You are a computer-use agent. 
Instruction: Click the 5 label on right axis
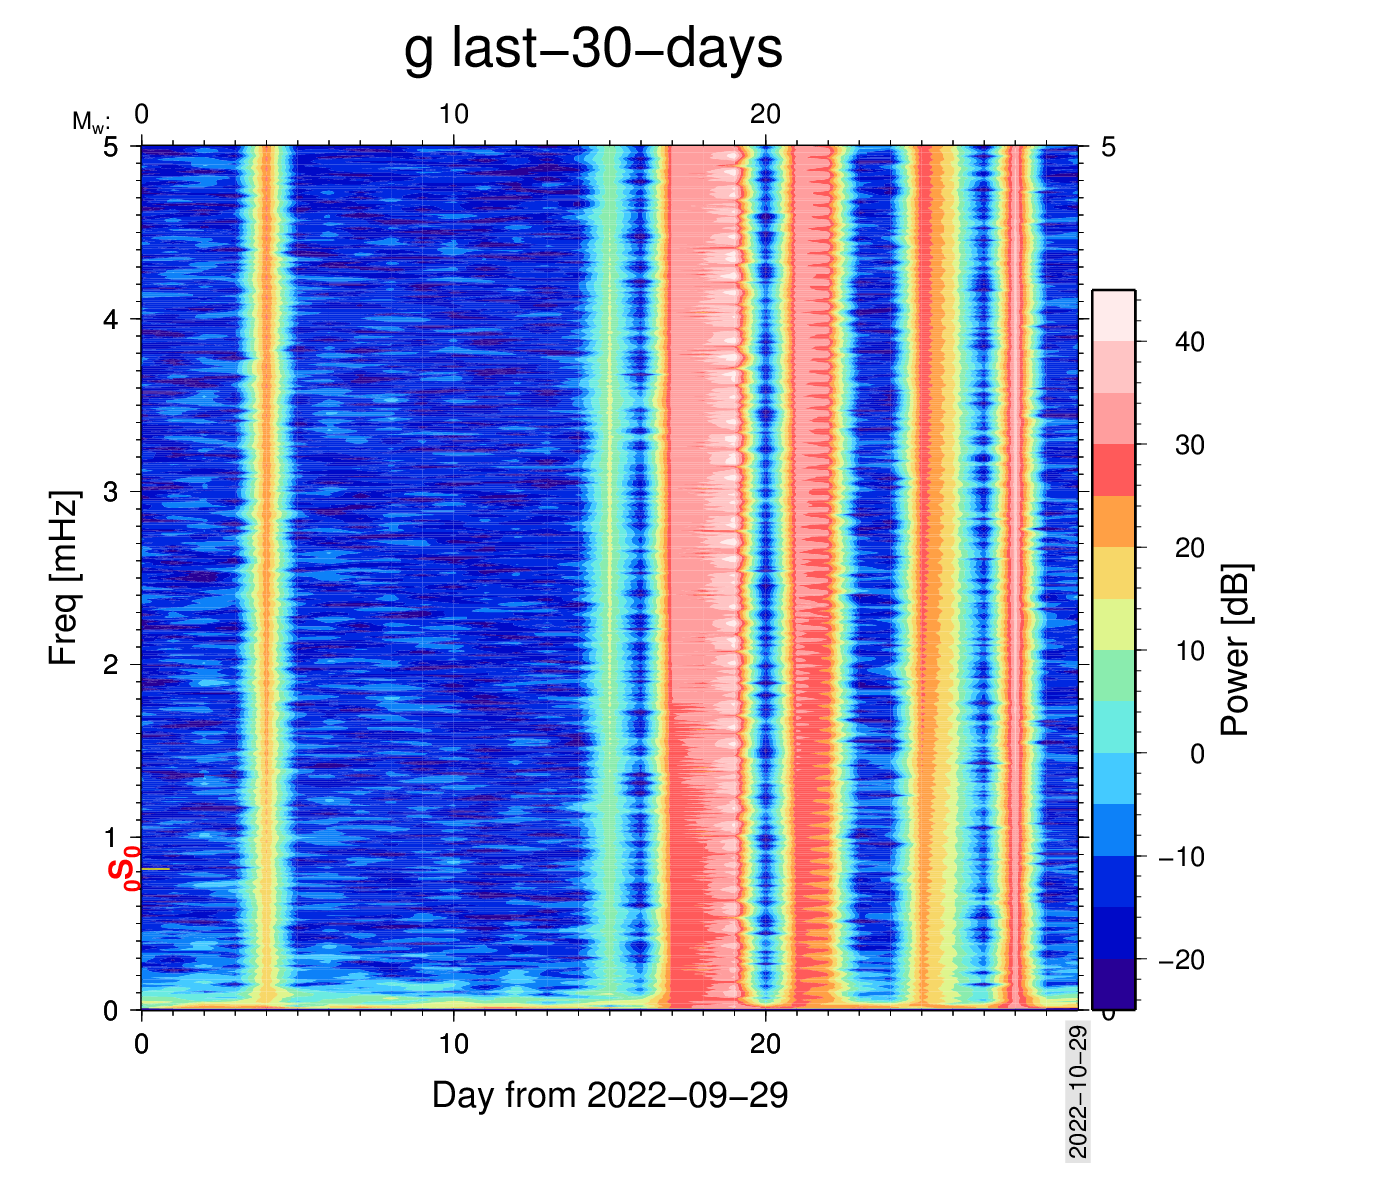1108,148
